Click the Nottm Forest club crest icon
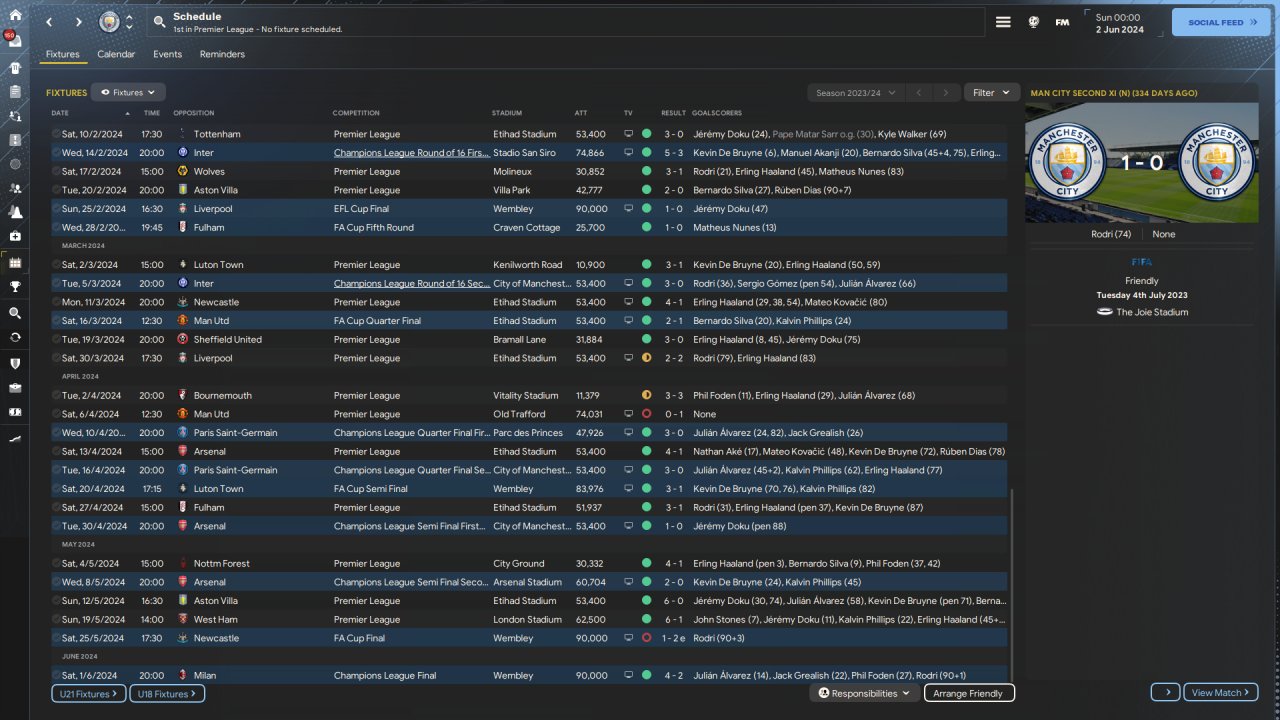Screen dimensions: 1280x720 tap(182, 563)
